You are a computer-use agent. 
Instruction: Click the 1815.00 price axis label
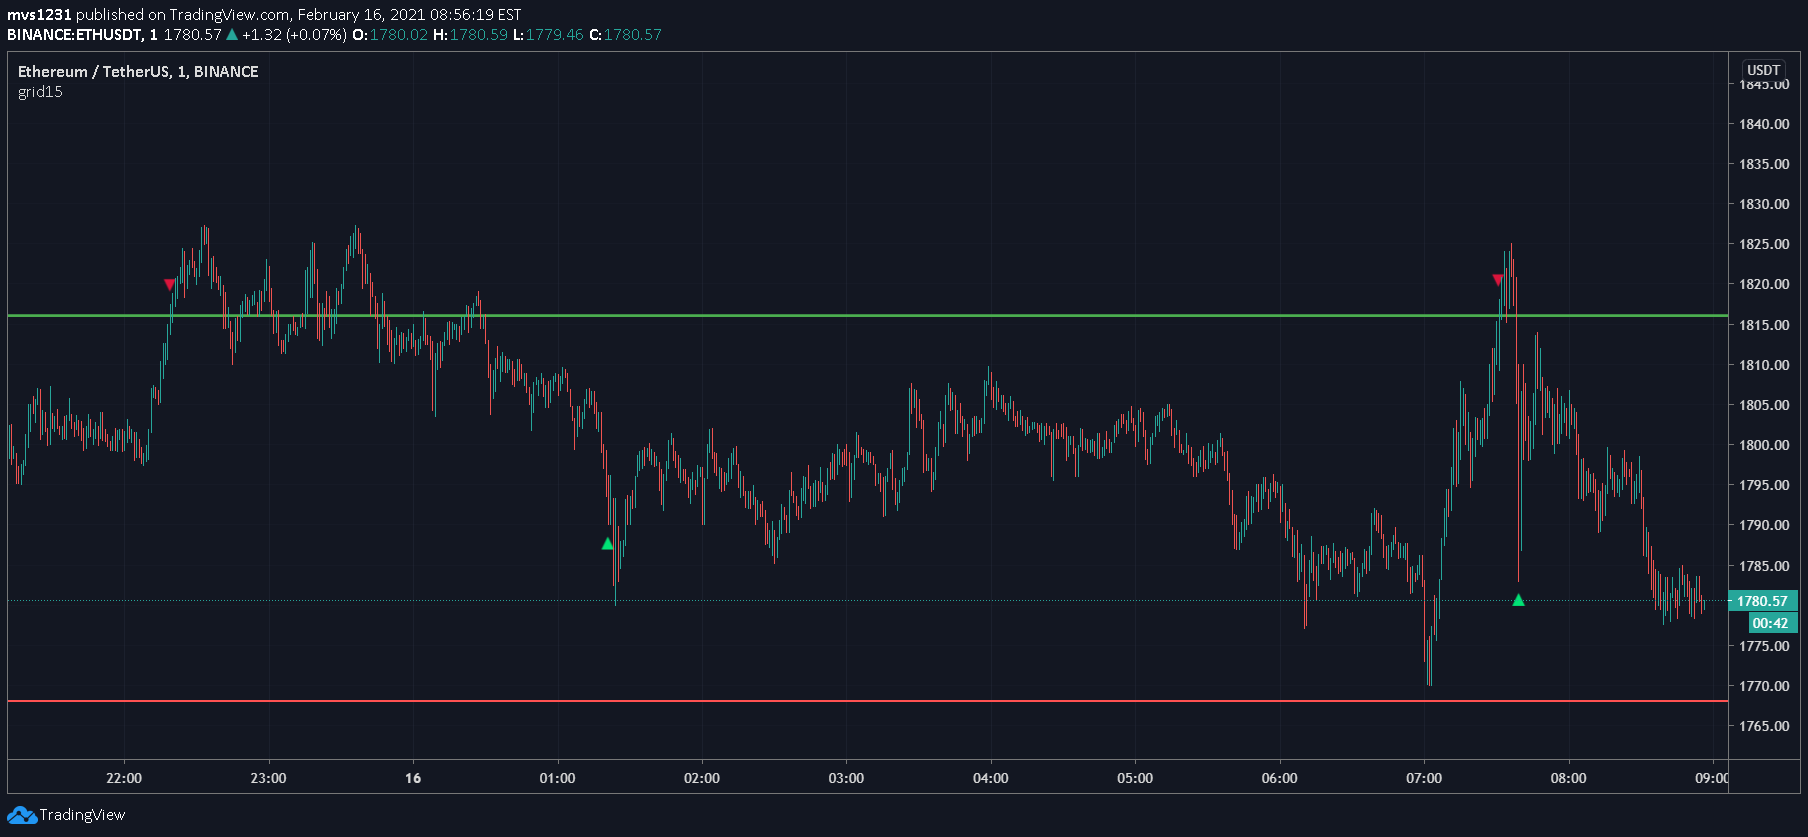tap(1764, 325)
